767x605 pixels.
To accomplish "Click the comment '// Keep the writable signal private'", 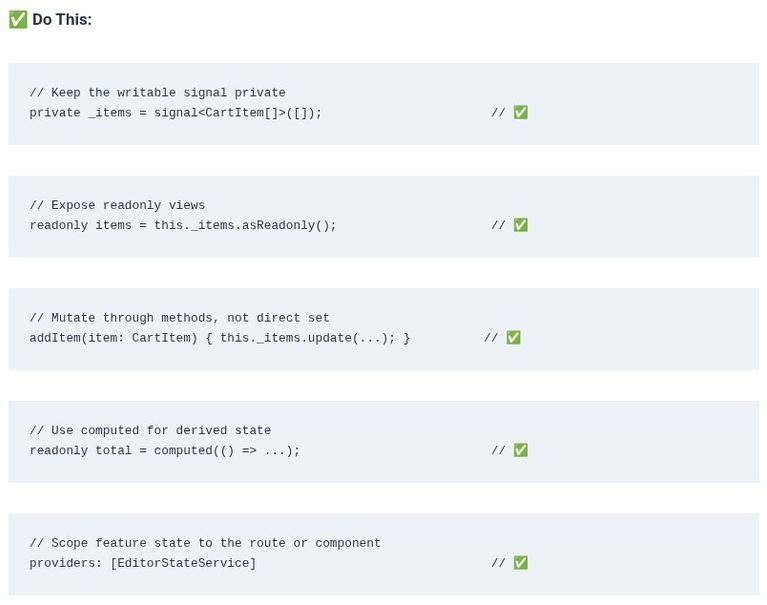I will point(158,92).
